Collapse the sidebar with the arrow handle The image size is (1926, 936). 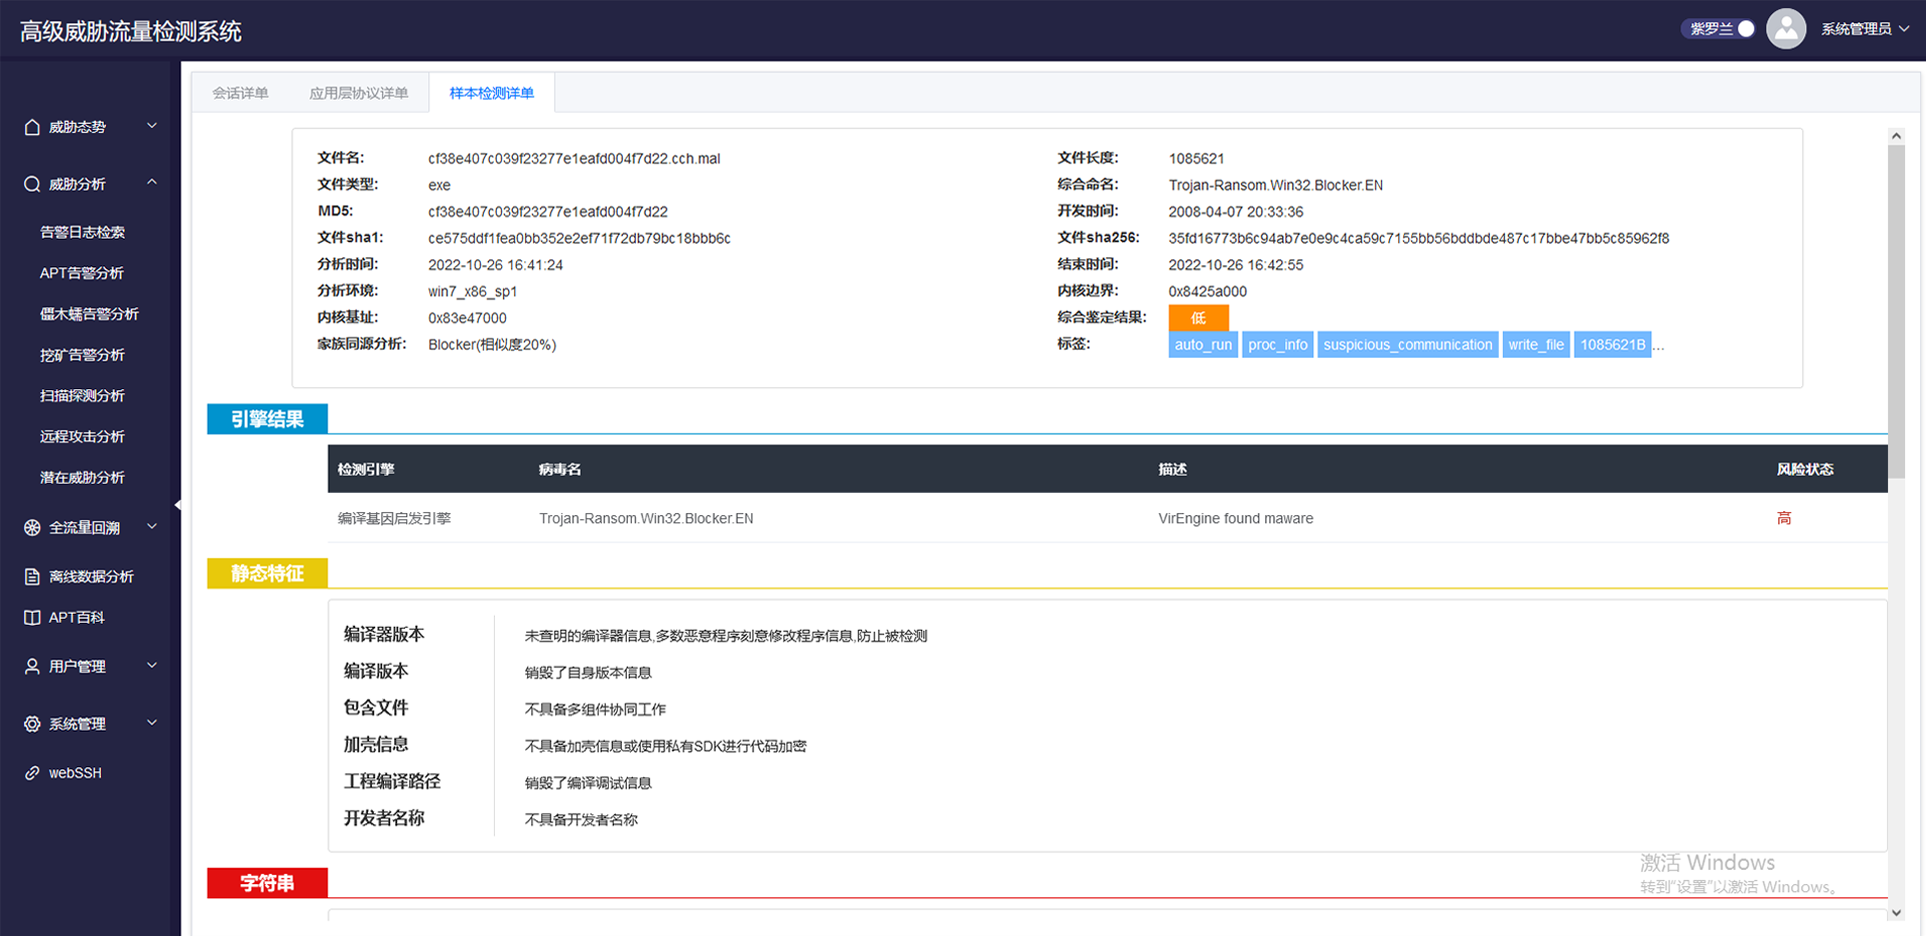(178, 505)
